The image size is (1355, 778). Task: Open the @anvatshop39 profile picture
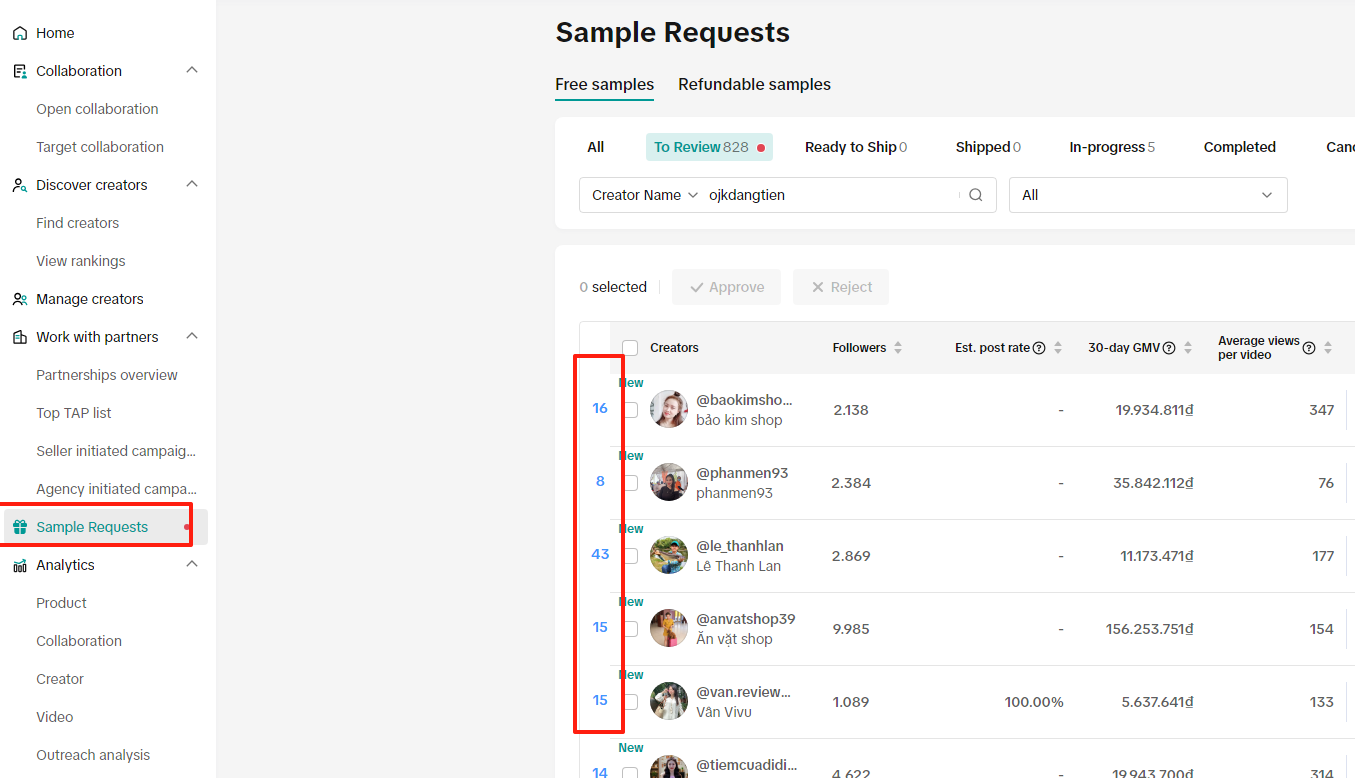pos(669,628)
